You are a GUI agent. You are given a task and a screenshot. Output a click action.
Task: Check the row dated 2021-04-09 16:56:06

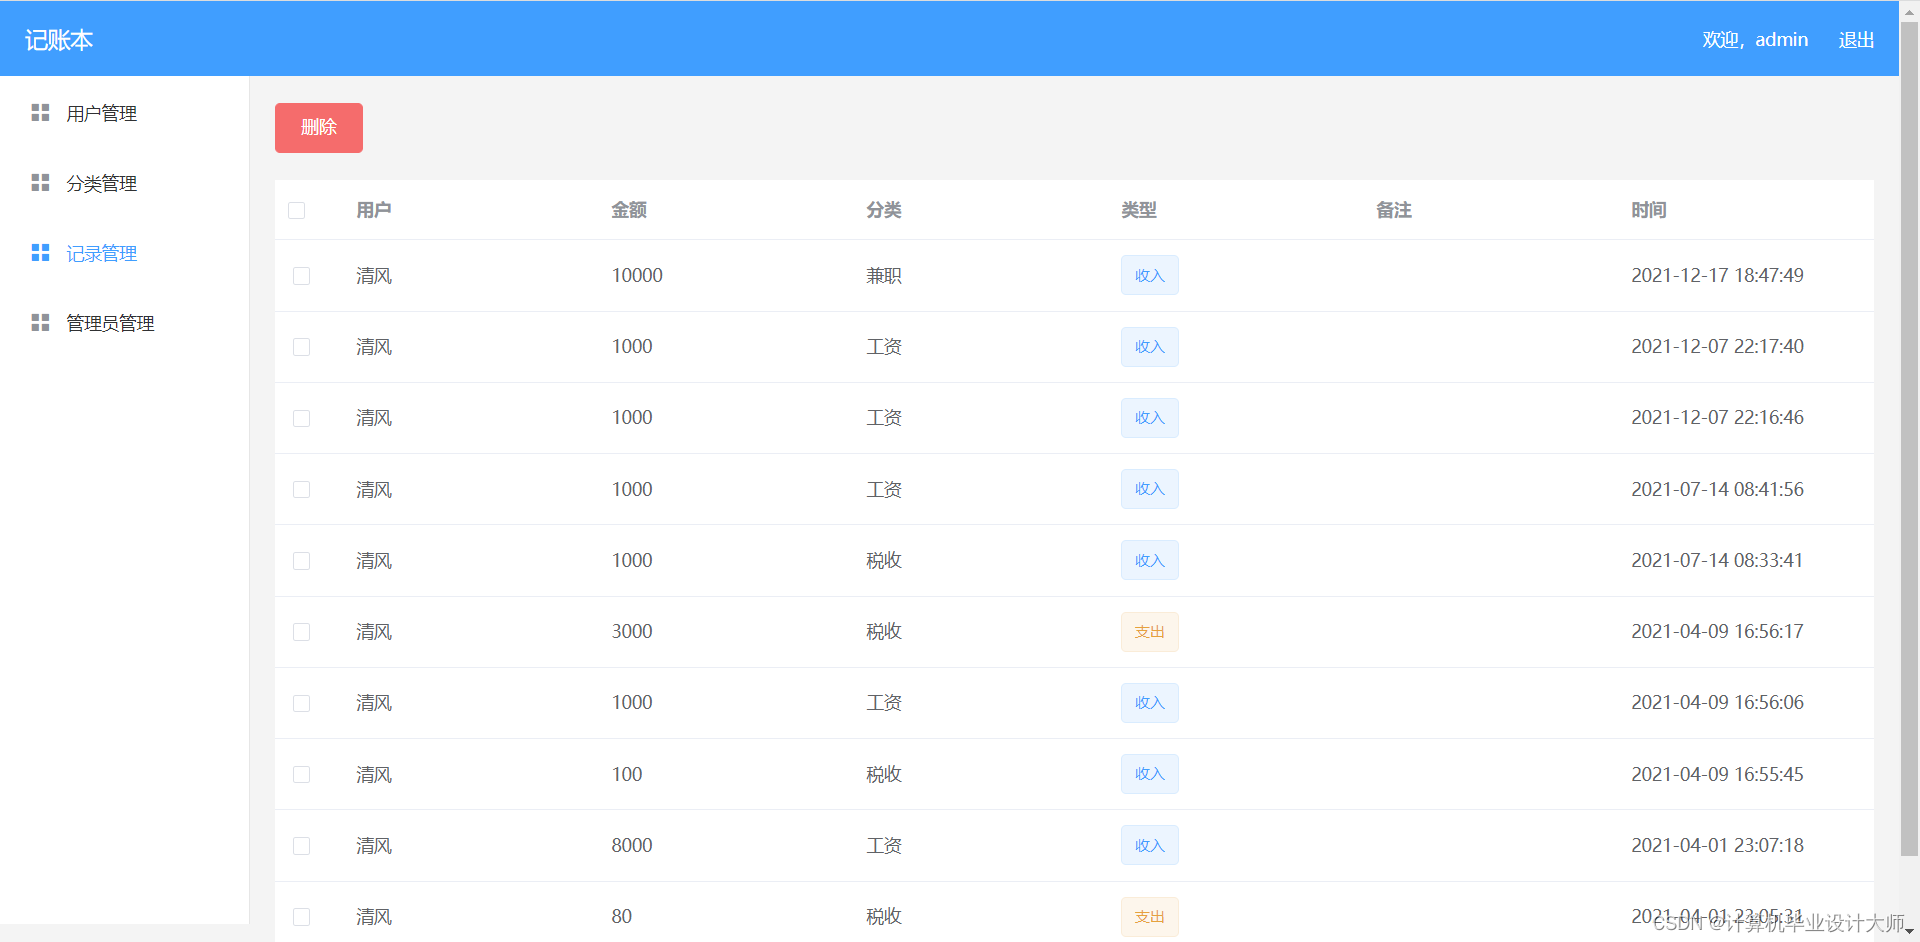[x=301, y=703]
